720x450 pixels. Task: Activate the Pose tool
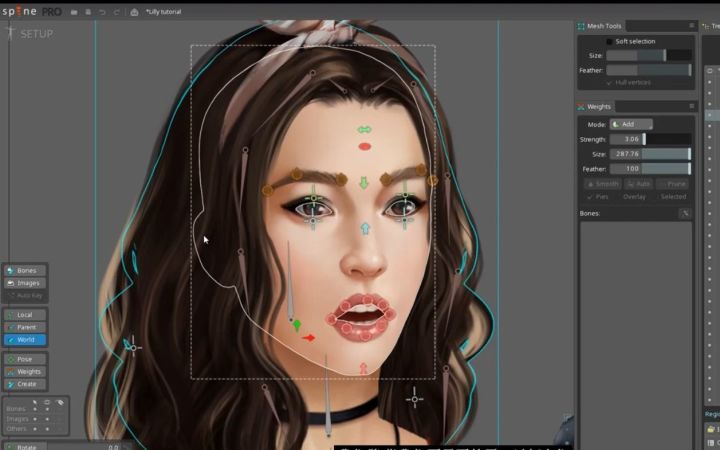click(25, 359)
